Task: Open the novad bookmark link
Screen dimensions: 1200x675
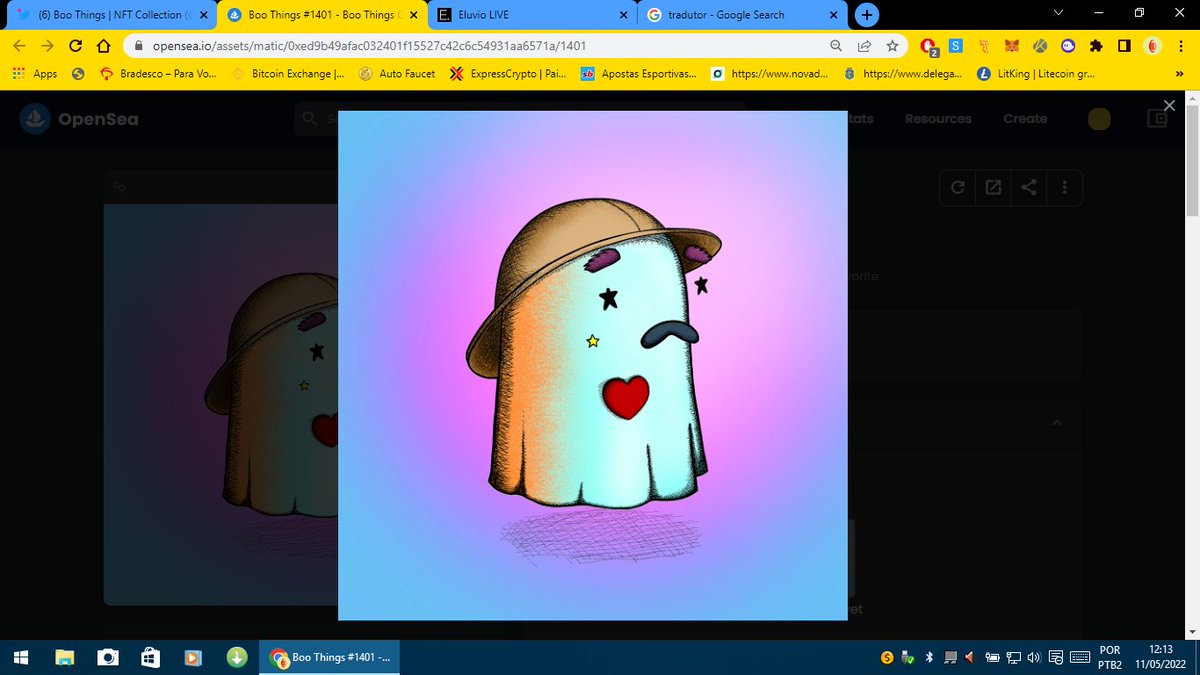Action: coord(768,74)
